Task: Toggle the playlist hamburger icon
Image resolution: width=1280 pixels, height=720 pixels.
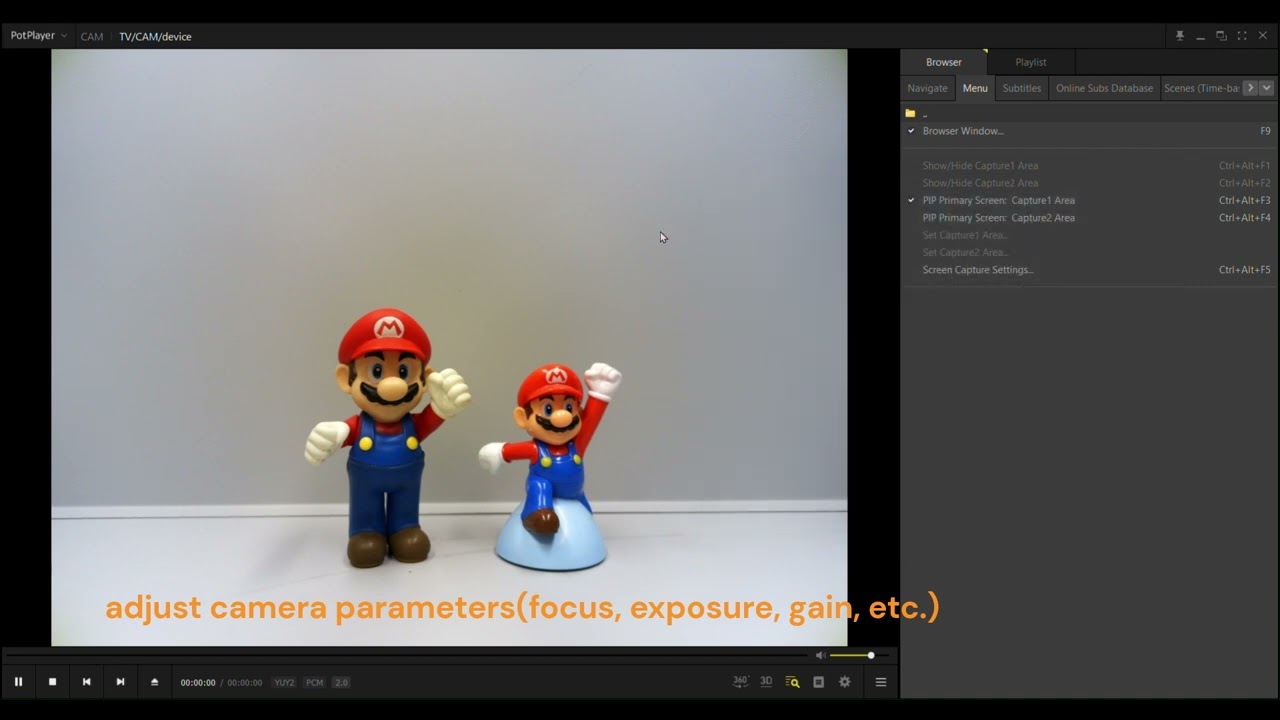Action: tap(881, 682)
